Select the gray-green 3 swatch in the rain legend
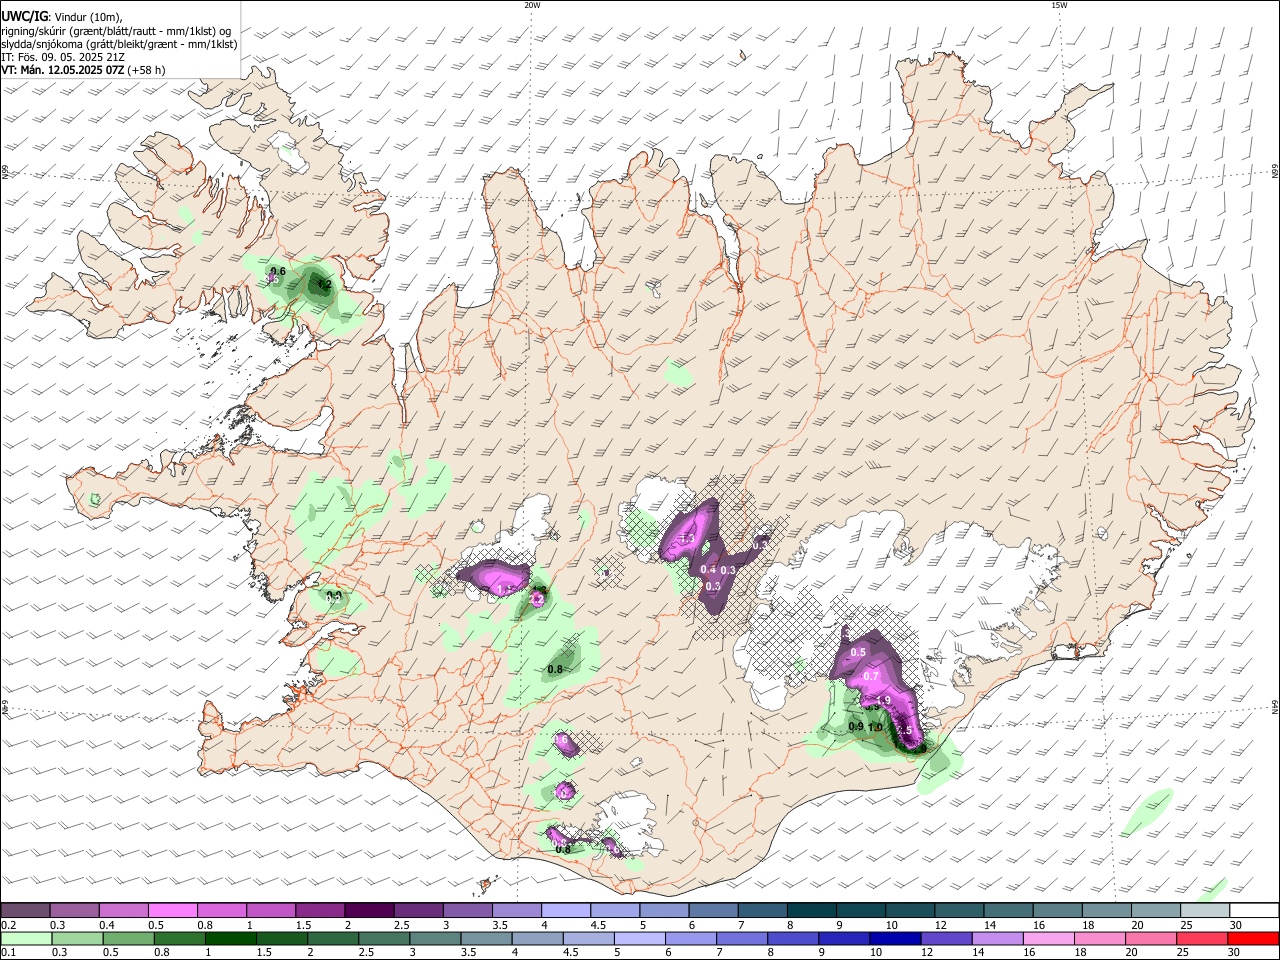Viewport: 1280px width, 960px height. [x=435, y=939]
